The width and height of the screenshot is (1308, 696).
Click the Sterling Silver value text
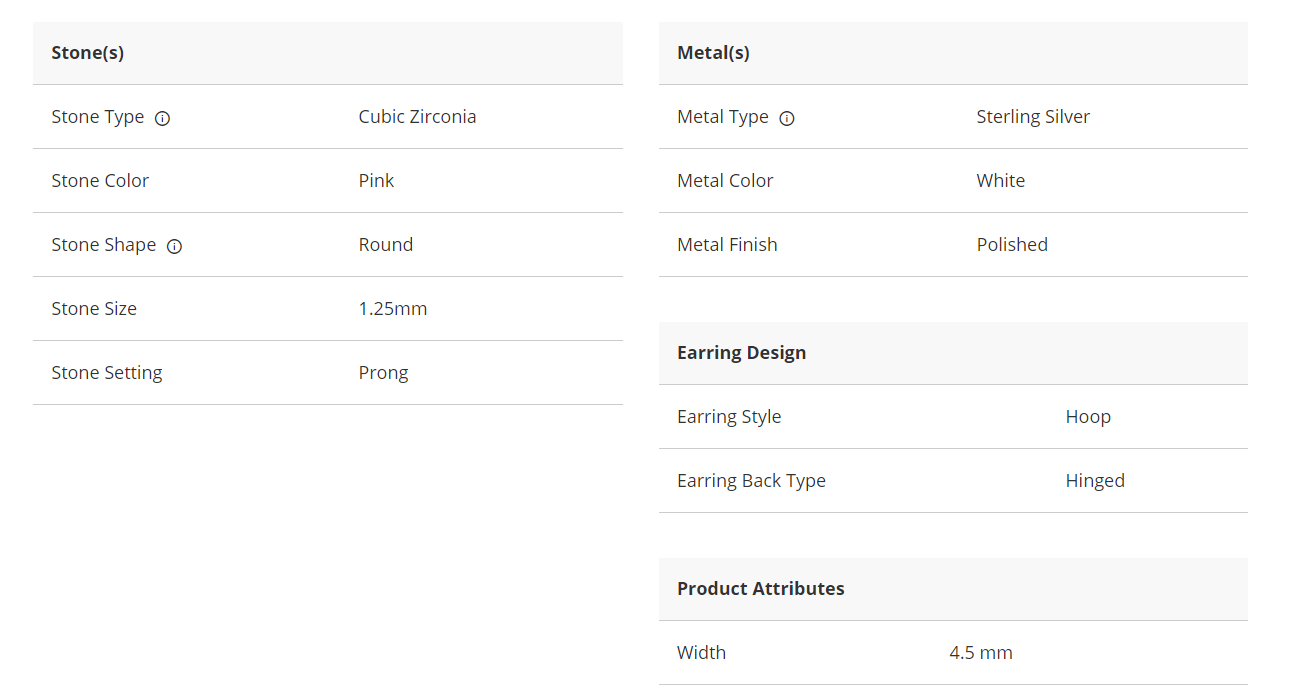point(1033,117)
